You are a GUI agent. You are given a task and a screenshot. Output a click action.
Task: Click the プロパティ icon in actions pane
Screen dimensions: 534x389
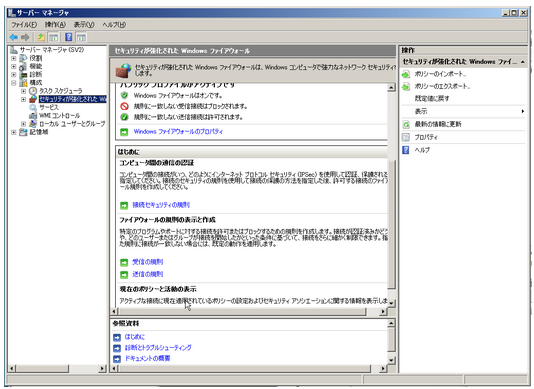coord(406,137)
